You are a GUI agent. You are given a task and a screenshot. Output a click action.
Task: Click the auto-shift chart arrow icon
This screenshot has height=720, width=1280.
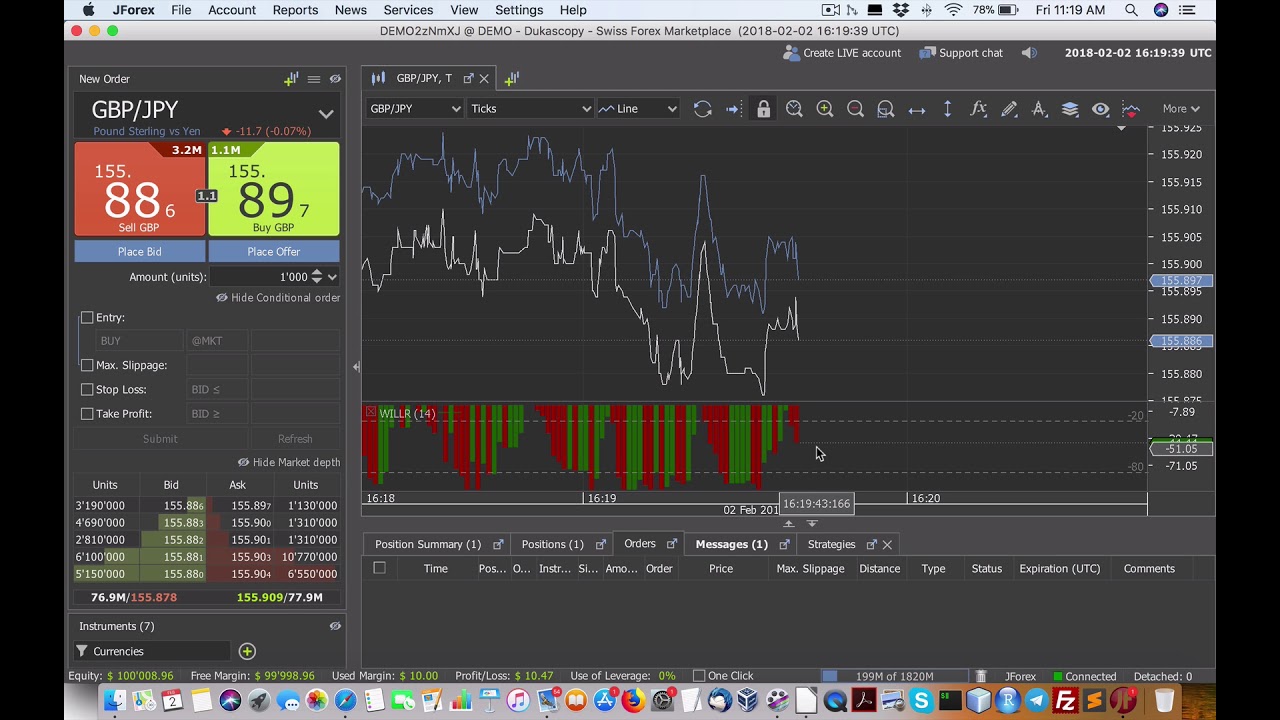733,109
